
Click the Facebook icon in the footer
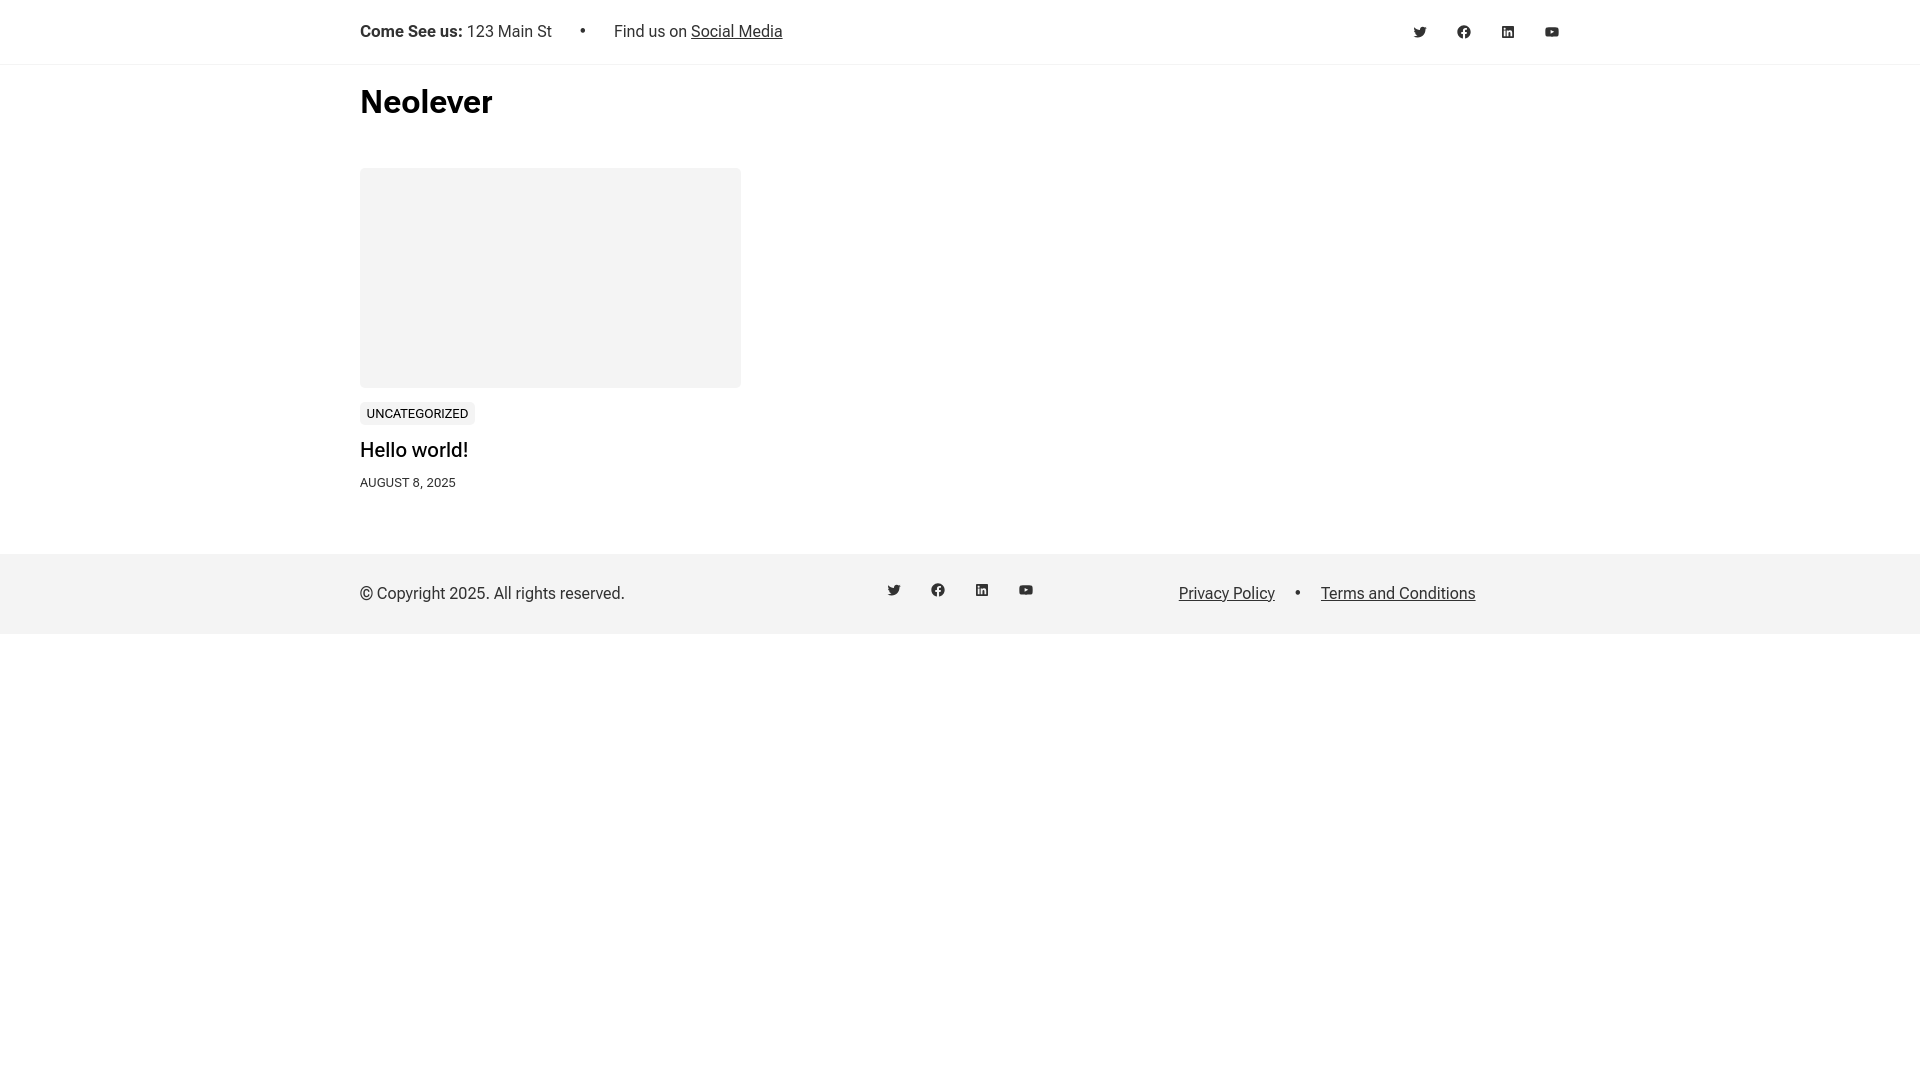point(938,590)
